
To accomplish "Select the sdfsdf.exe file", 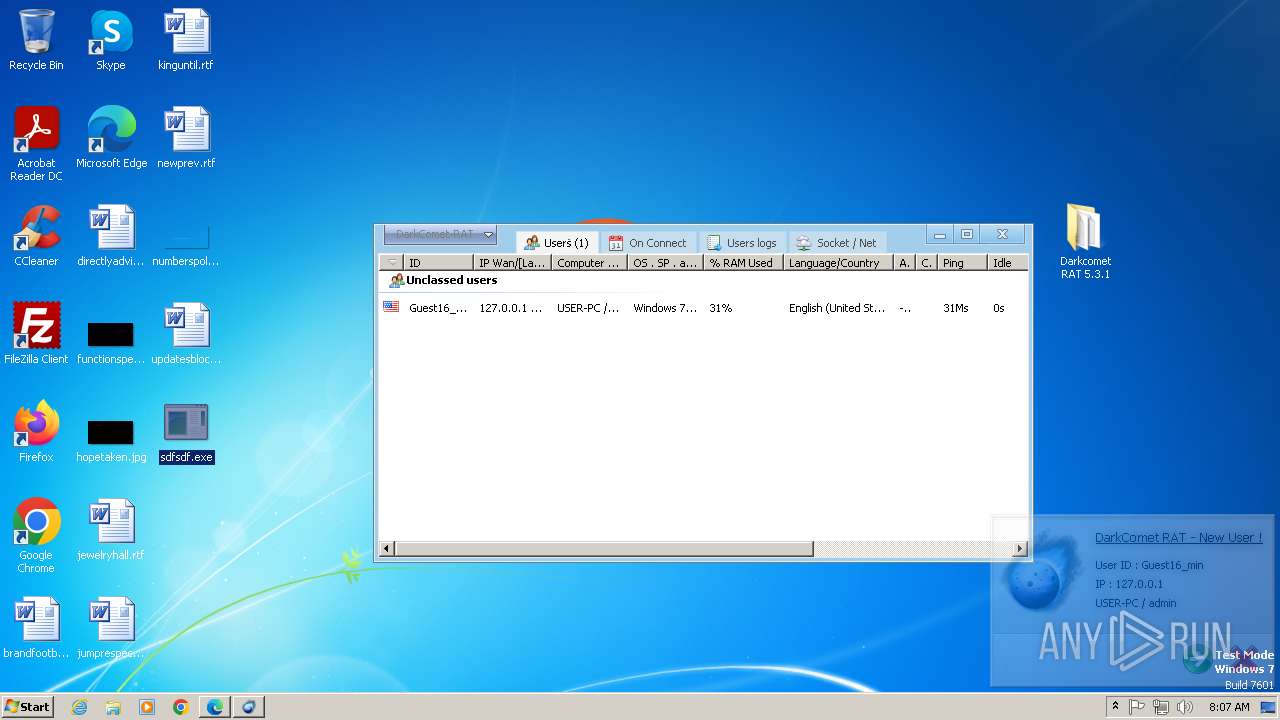I will 186,433.
